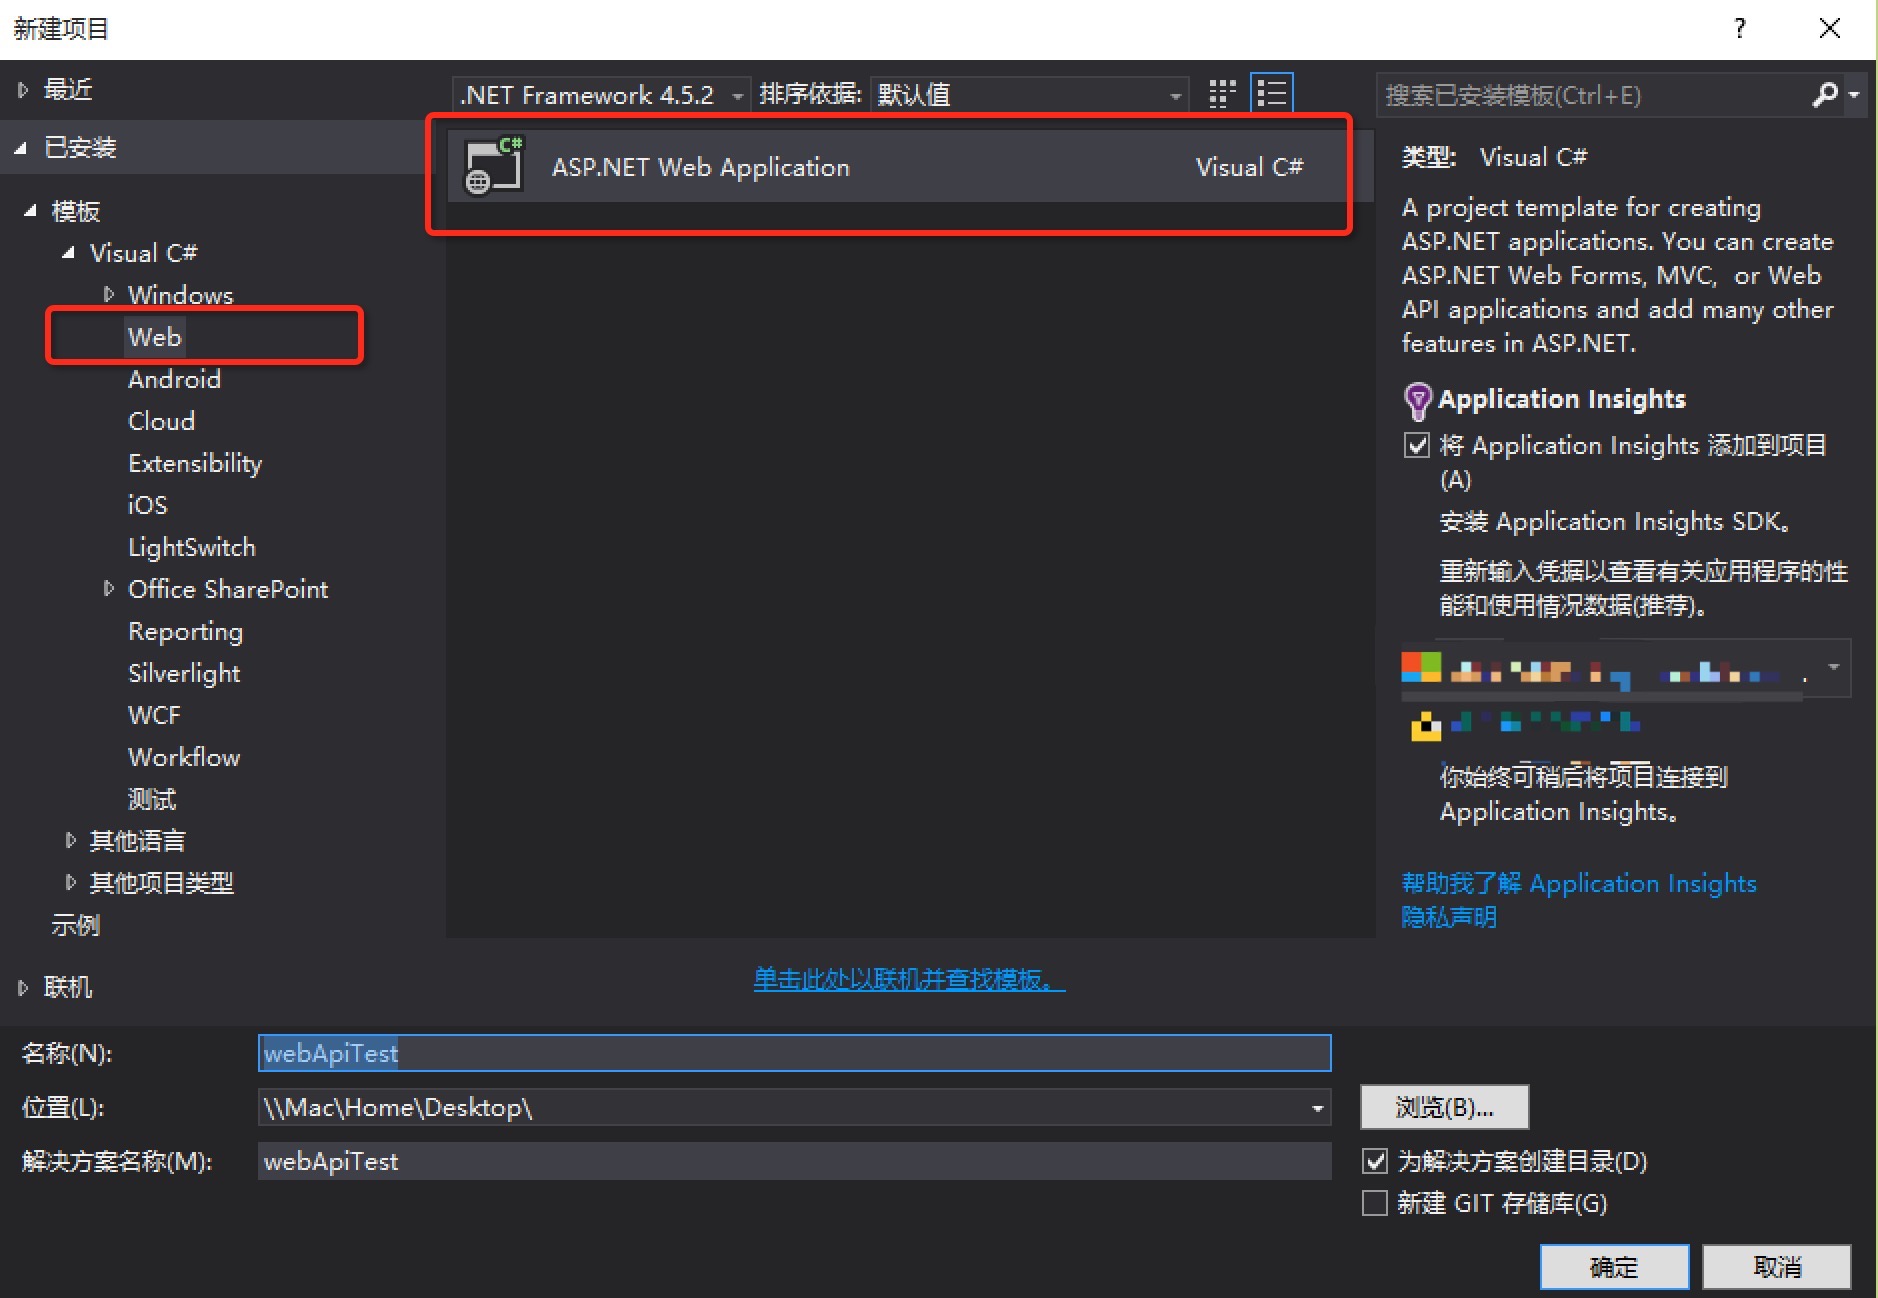Click the solution name input field

point(795,1161)
